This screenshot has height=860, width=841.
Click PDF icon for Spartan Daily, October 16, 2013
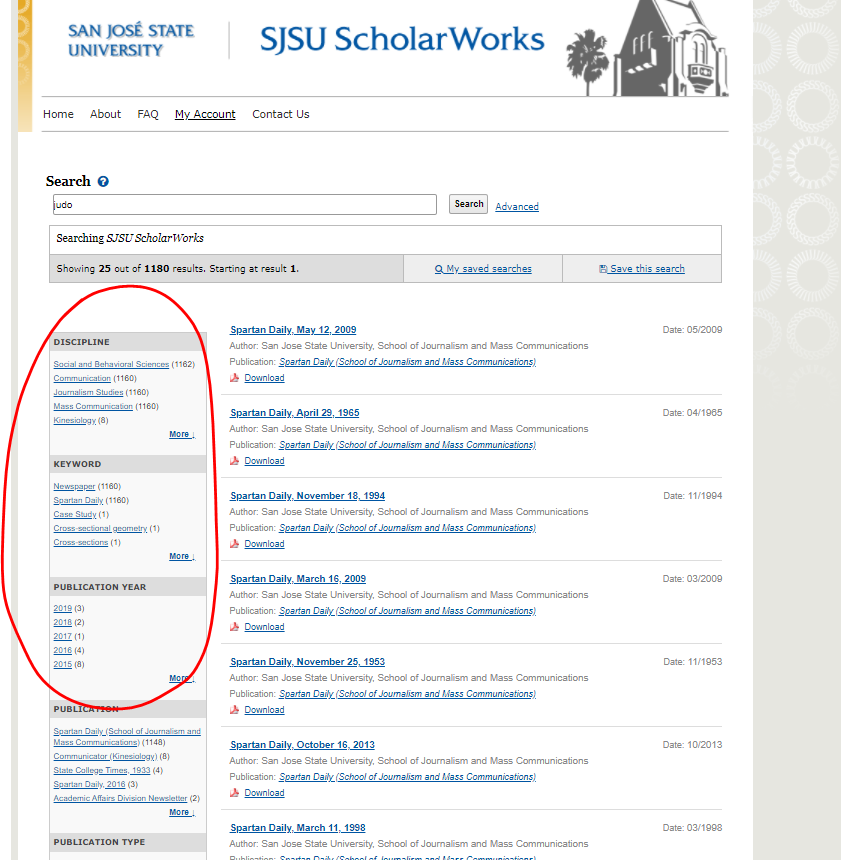(235, 793)
